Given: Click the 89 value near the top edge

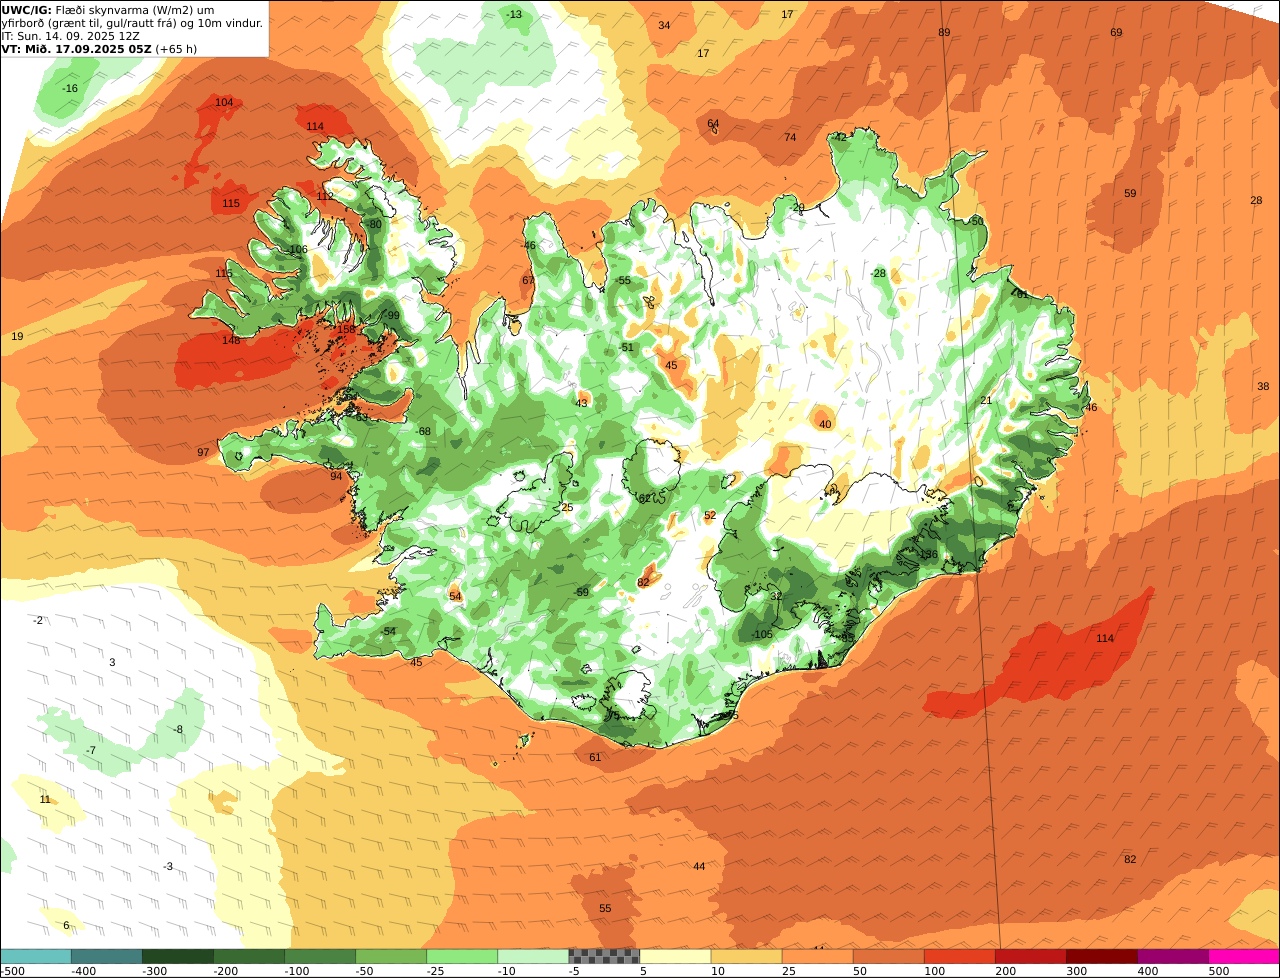Looking at the screenshot, I should coord(944,33).
